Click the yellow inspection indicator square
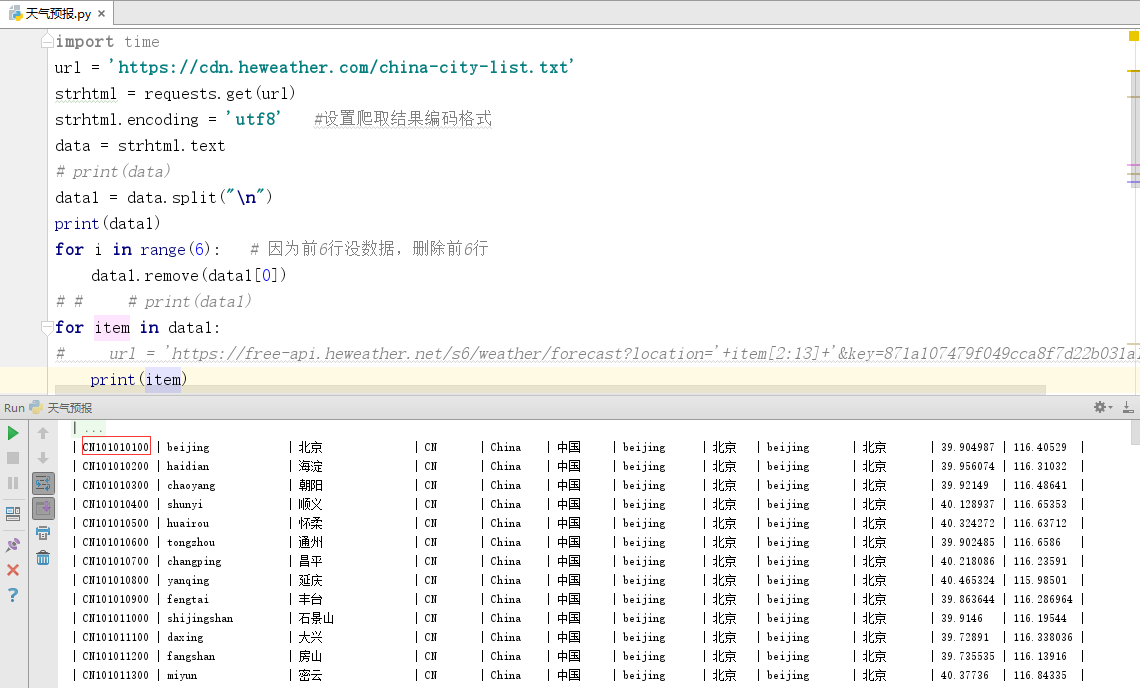Image resolution: width=1140 pixels, height=688 pixels. [1133, 36]
